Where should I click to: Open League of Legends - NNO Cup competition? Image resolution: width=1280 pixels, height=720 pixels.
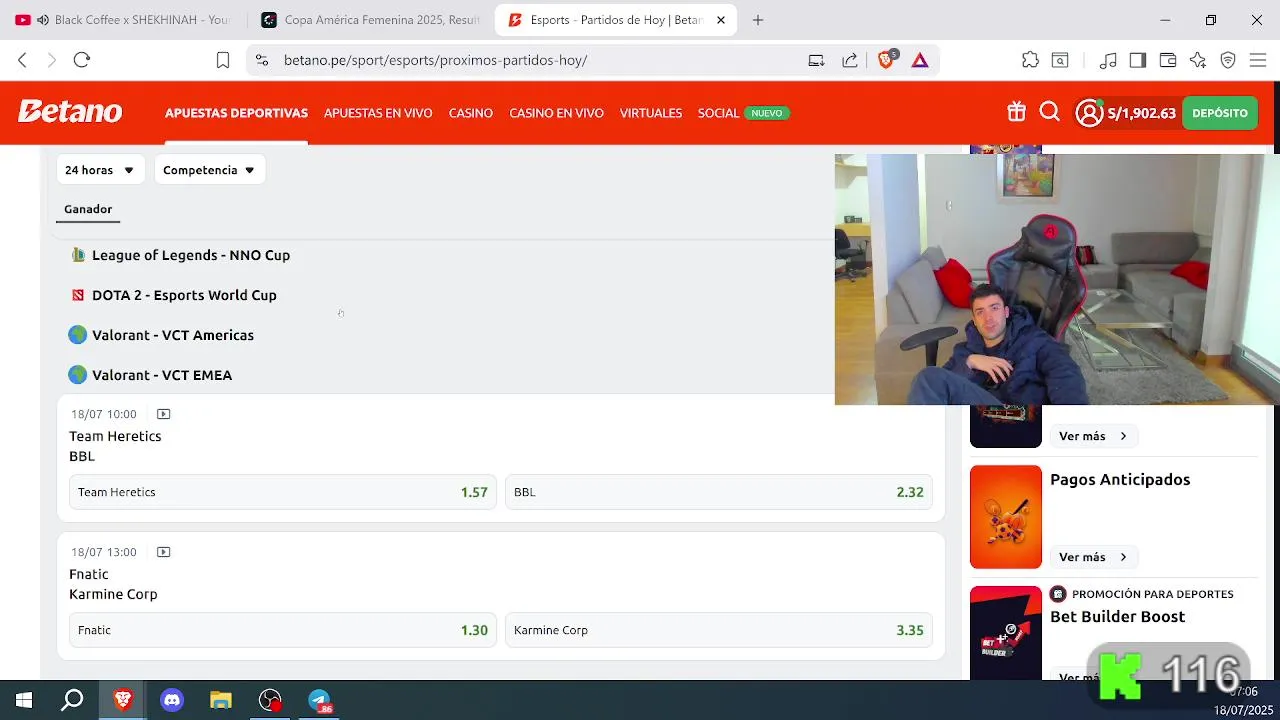(x=191, y=255)
